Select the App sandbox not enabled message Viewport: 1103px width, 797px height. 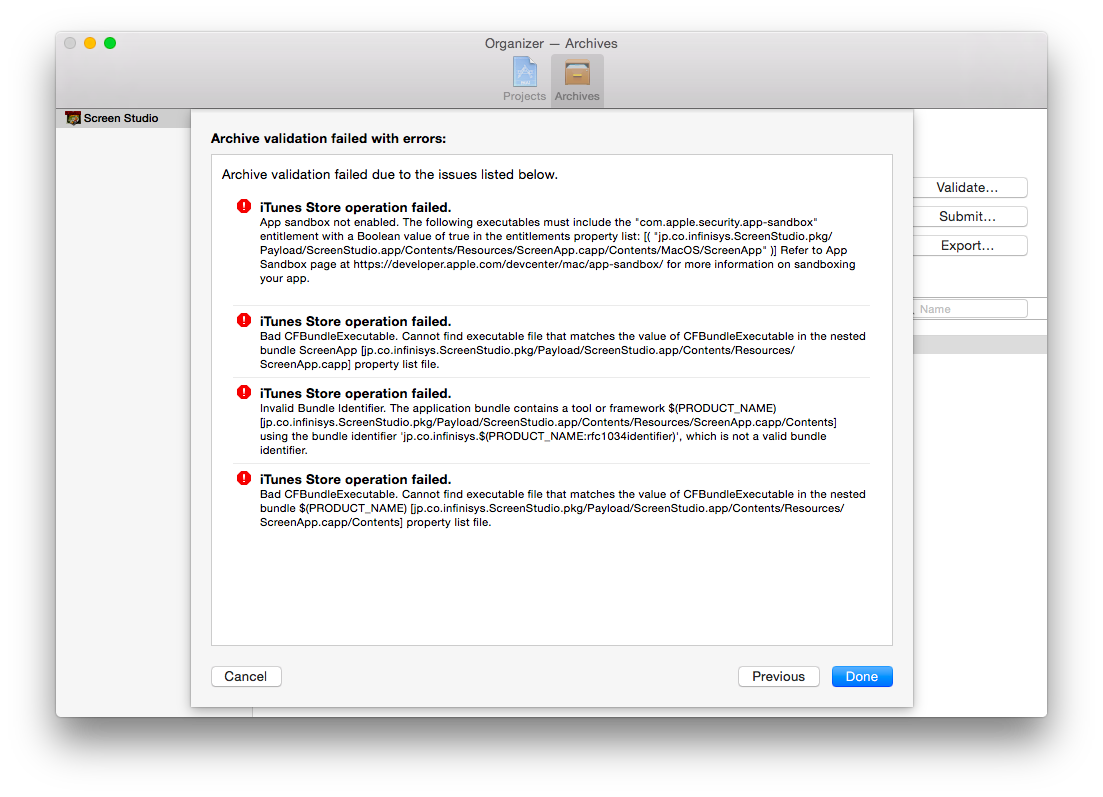558,250
